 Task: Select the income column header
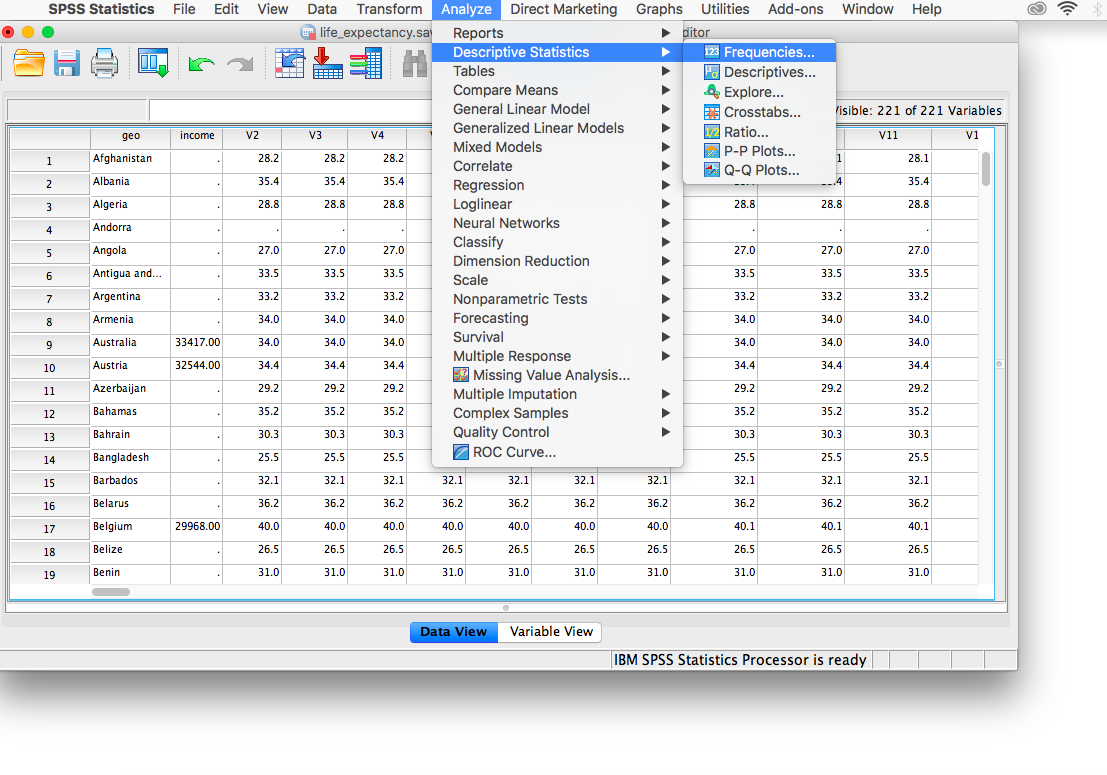click(x=197, y=136)
